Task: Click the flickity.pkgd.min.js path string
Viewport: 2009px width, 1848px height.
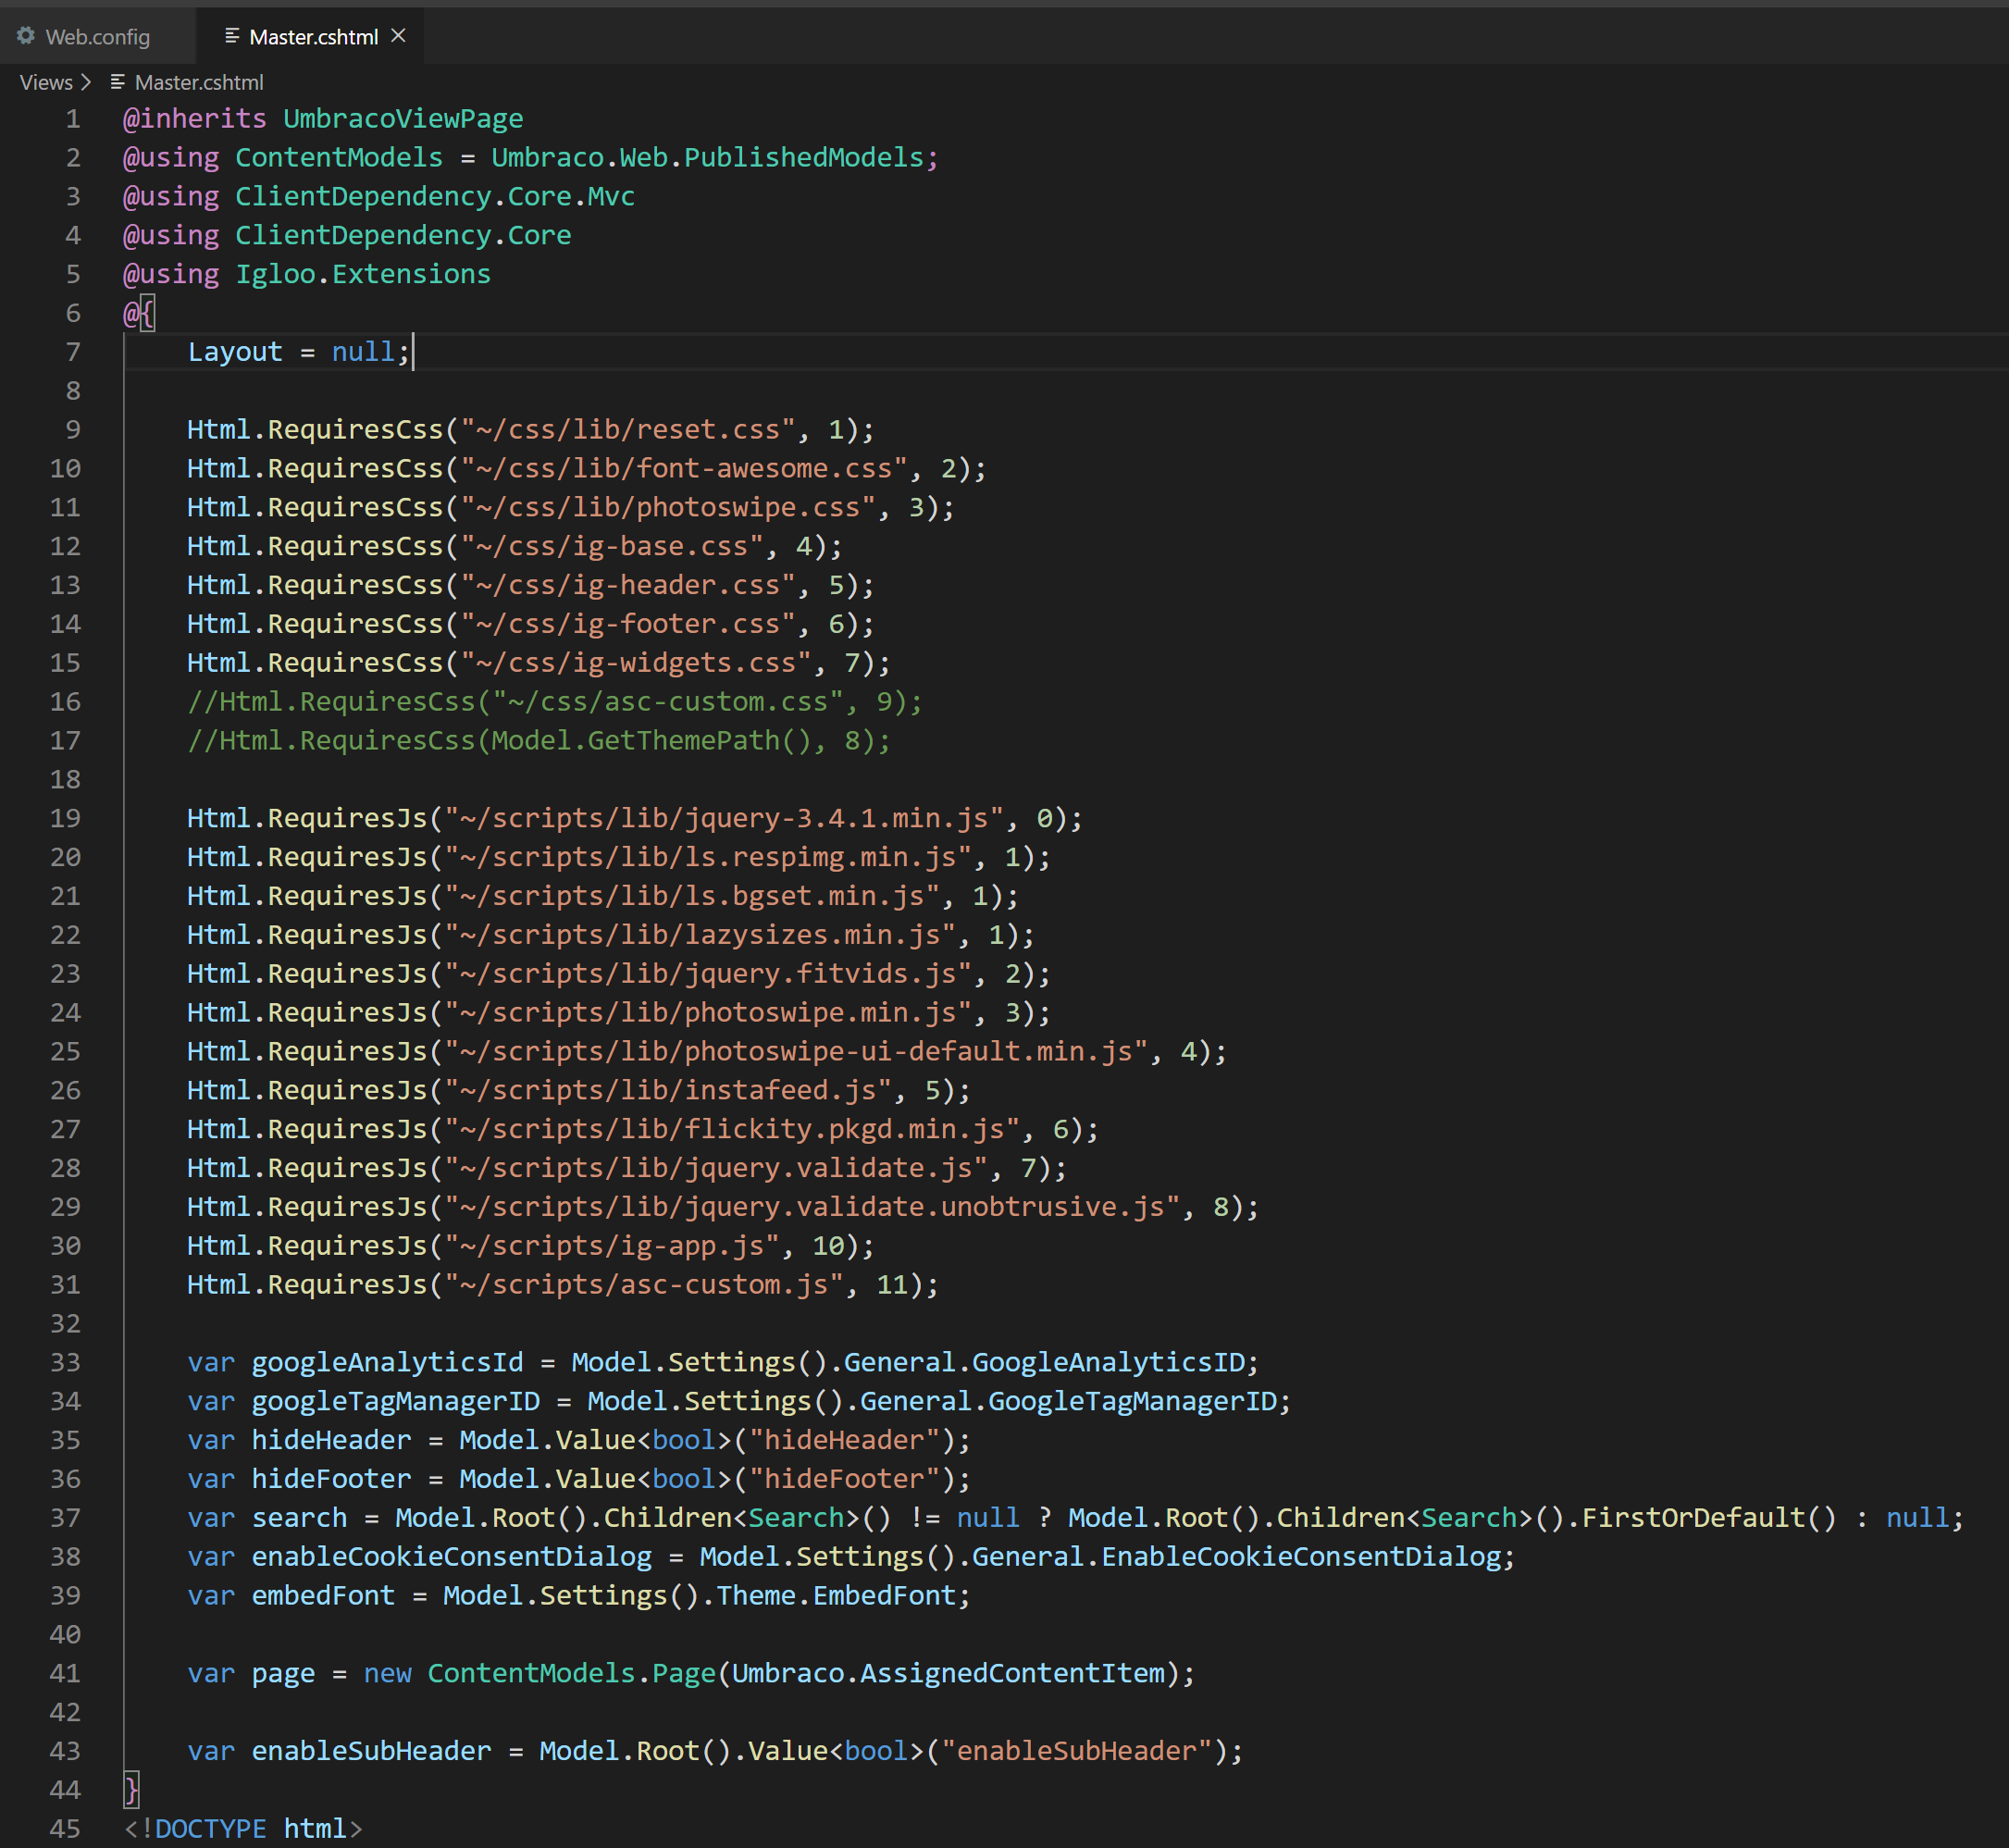Action: (x=731, y=1130)
